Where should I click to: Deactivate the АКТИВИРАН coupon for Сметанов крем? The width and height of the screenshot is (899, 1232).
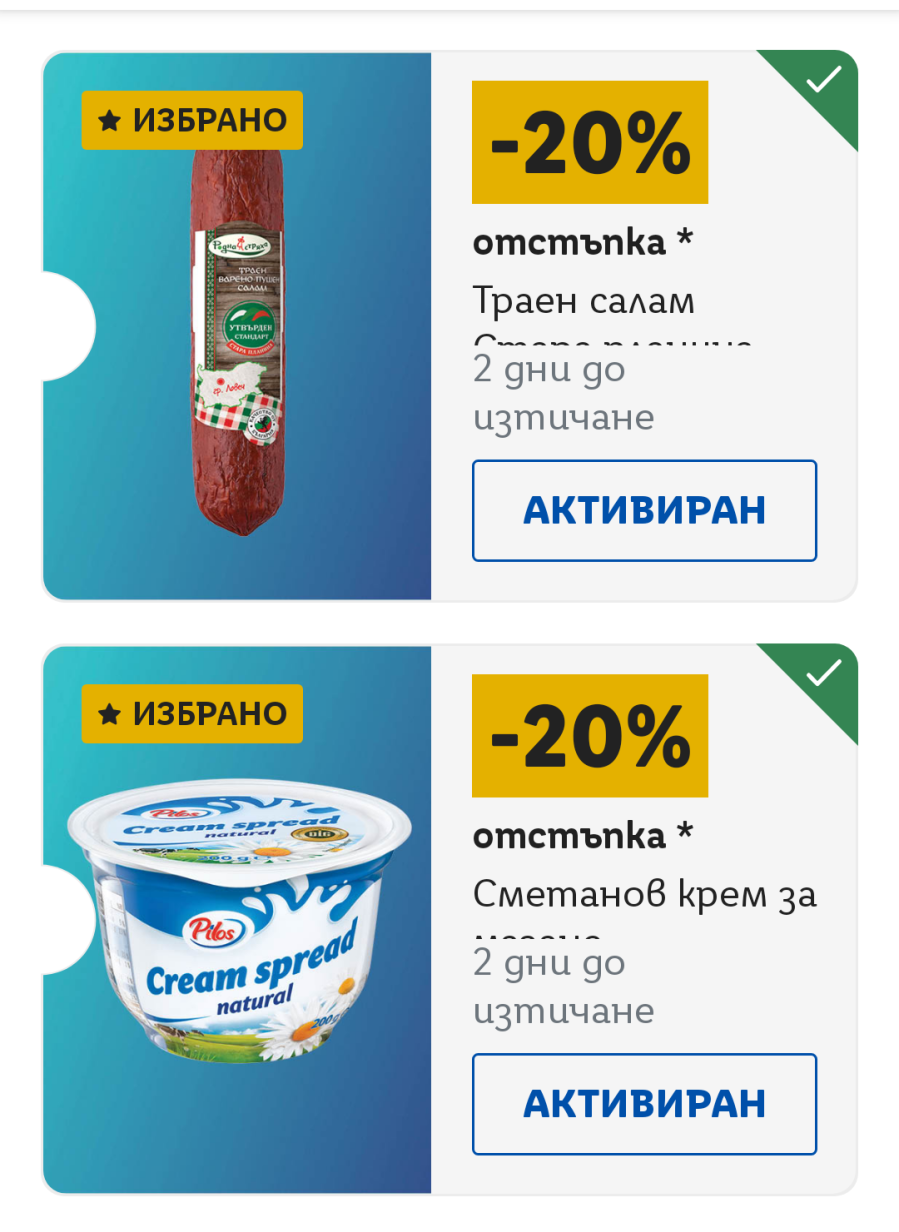(x=644, y=1104)
